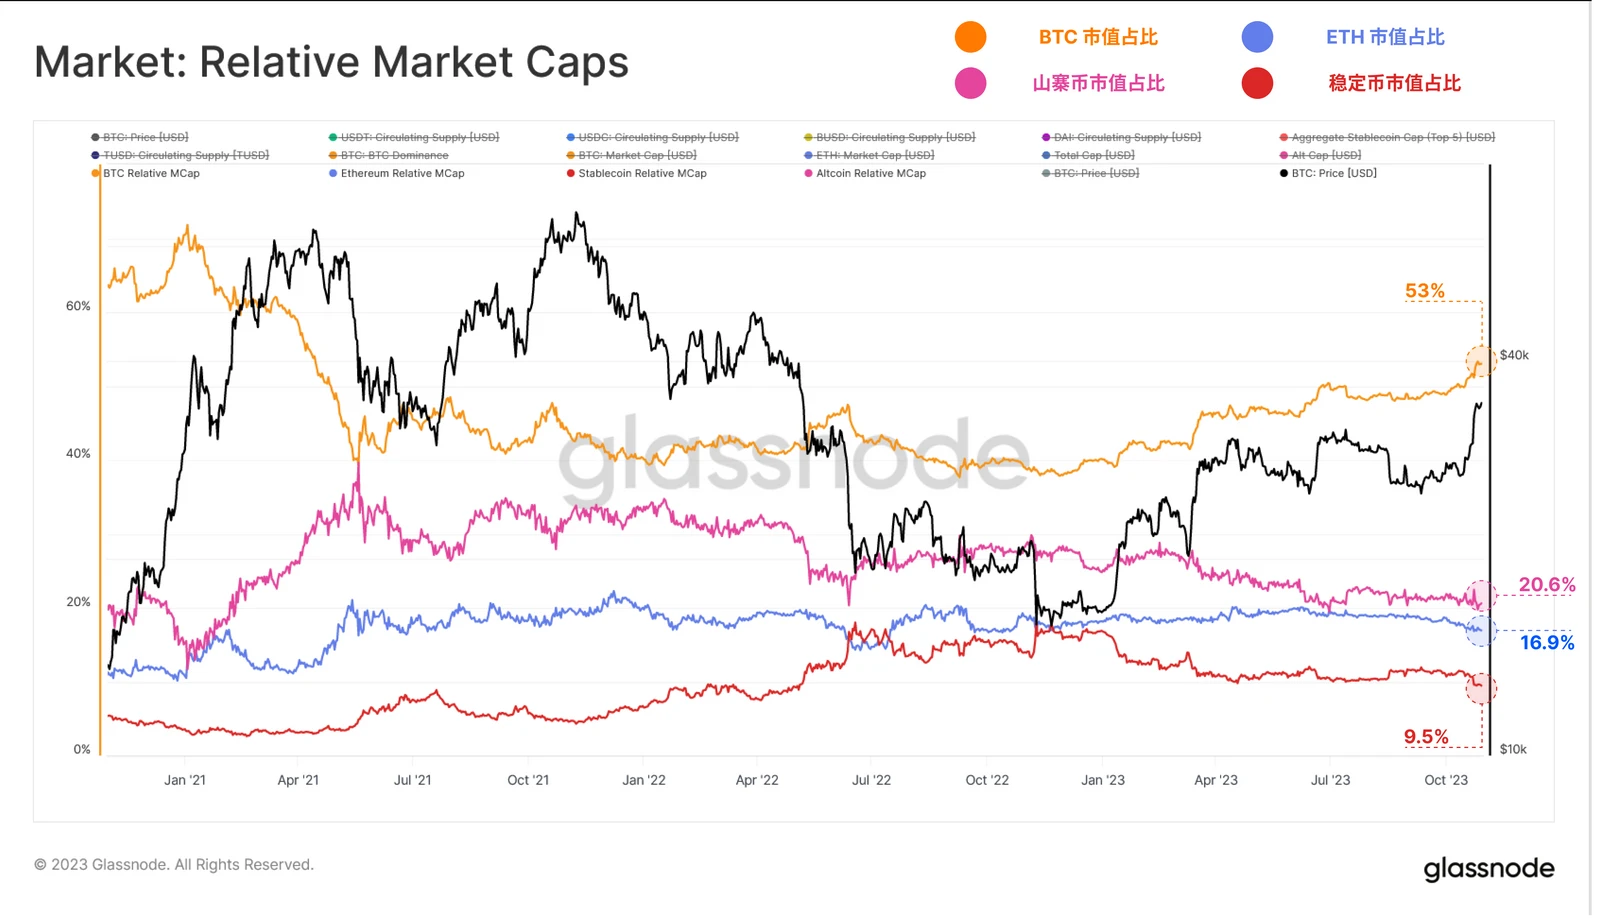Toggle Stablecoin Relative MCap legend series
Screen dimensions: 1600x920
[x=637, y=173]
